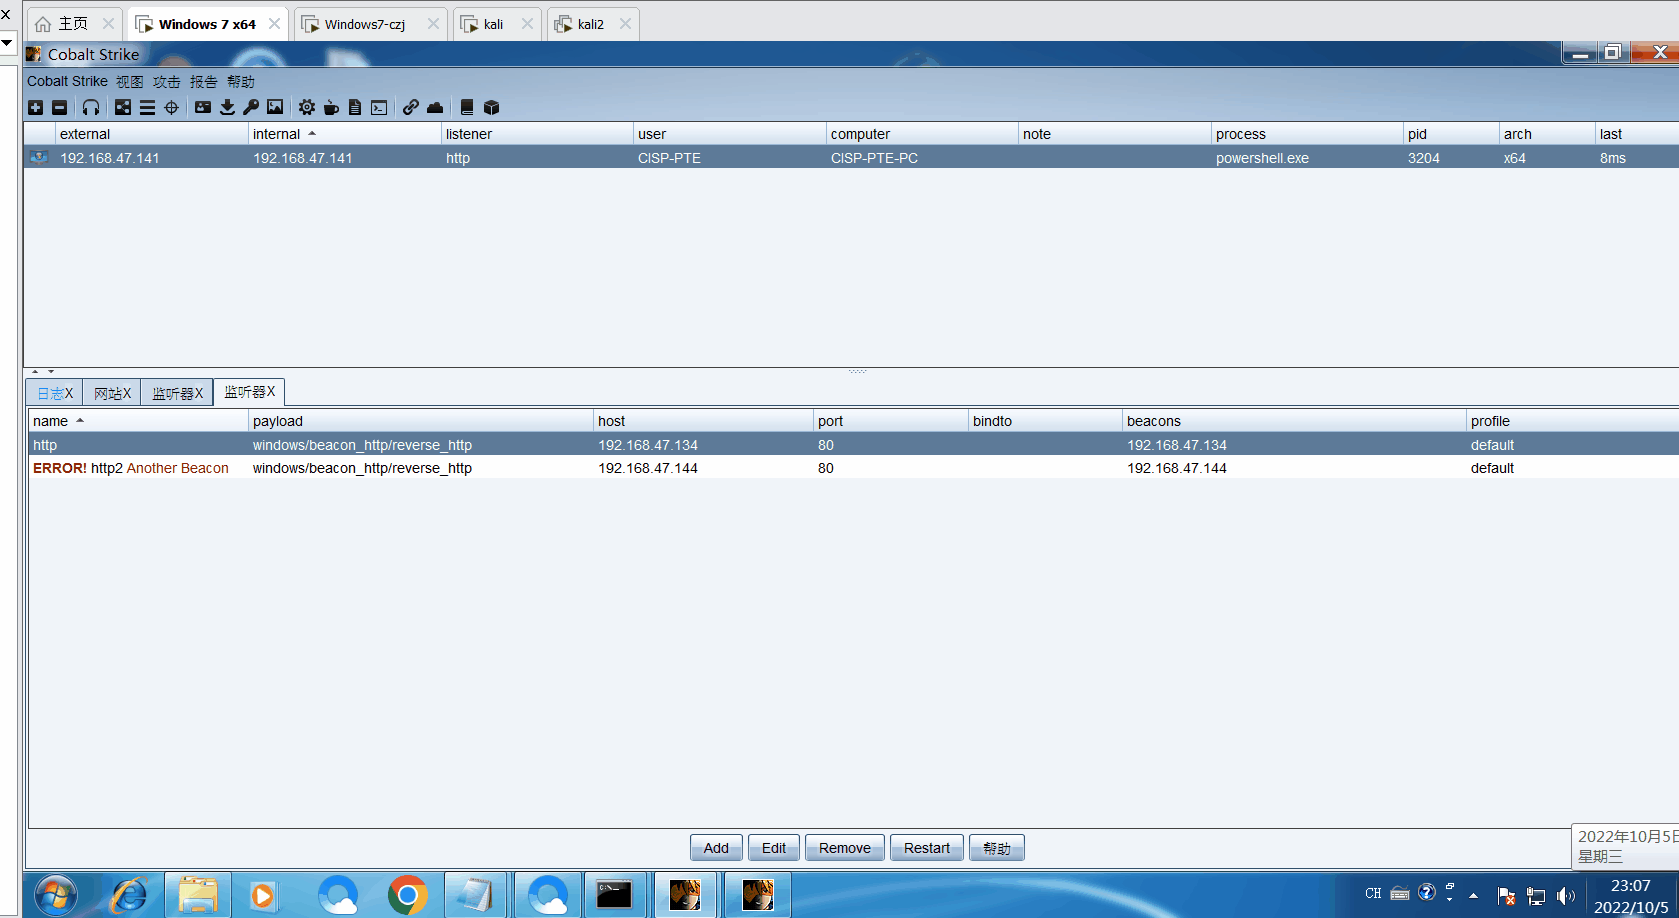The width and height of the screenshot is (1679, 918).
Task: Click the document macro icon in toolbar
Action: tap(355, 108)
